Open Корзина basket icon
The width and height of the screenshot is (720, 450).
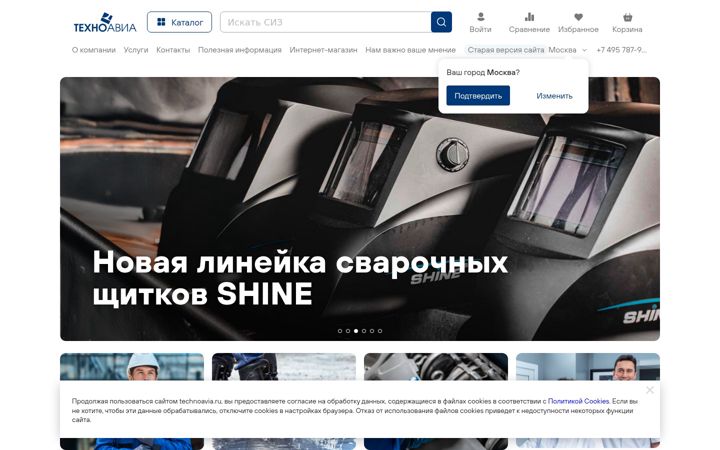(627, 22)
